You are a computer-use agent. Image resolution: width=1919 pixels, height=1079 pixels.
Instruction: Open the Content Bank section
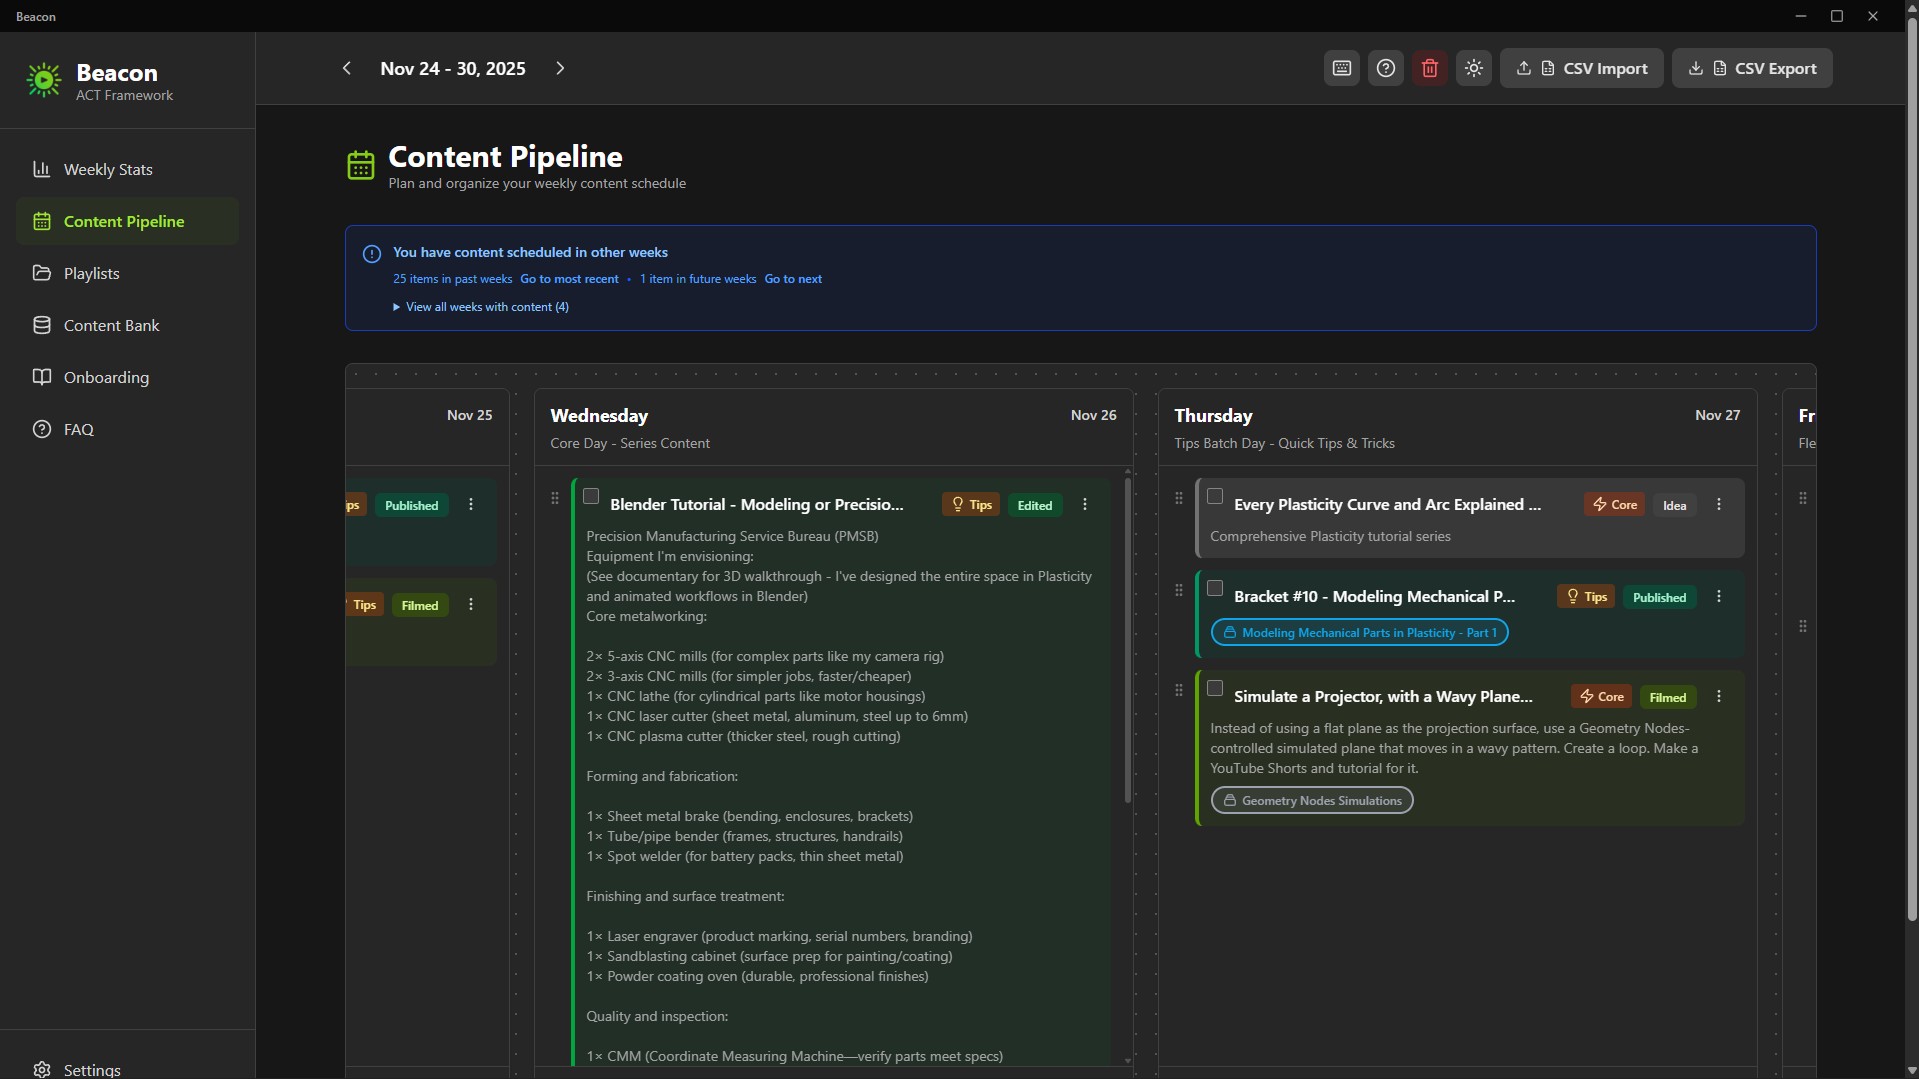point(112,325)
